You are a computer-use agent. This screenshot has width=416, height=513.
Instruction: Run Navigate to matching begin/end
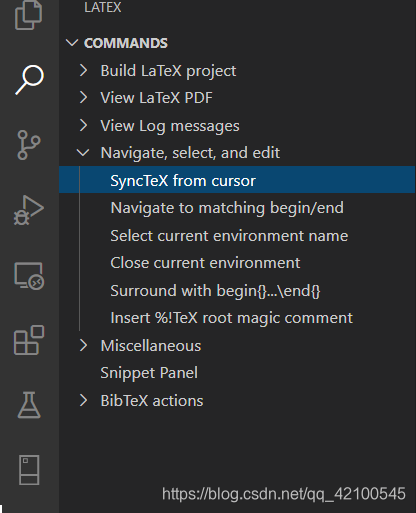click(227, 208)
